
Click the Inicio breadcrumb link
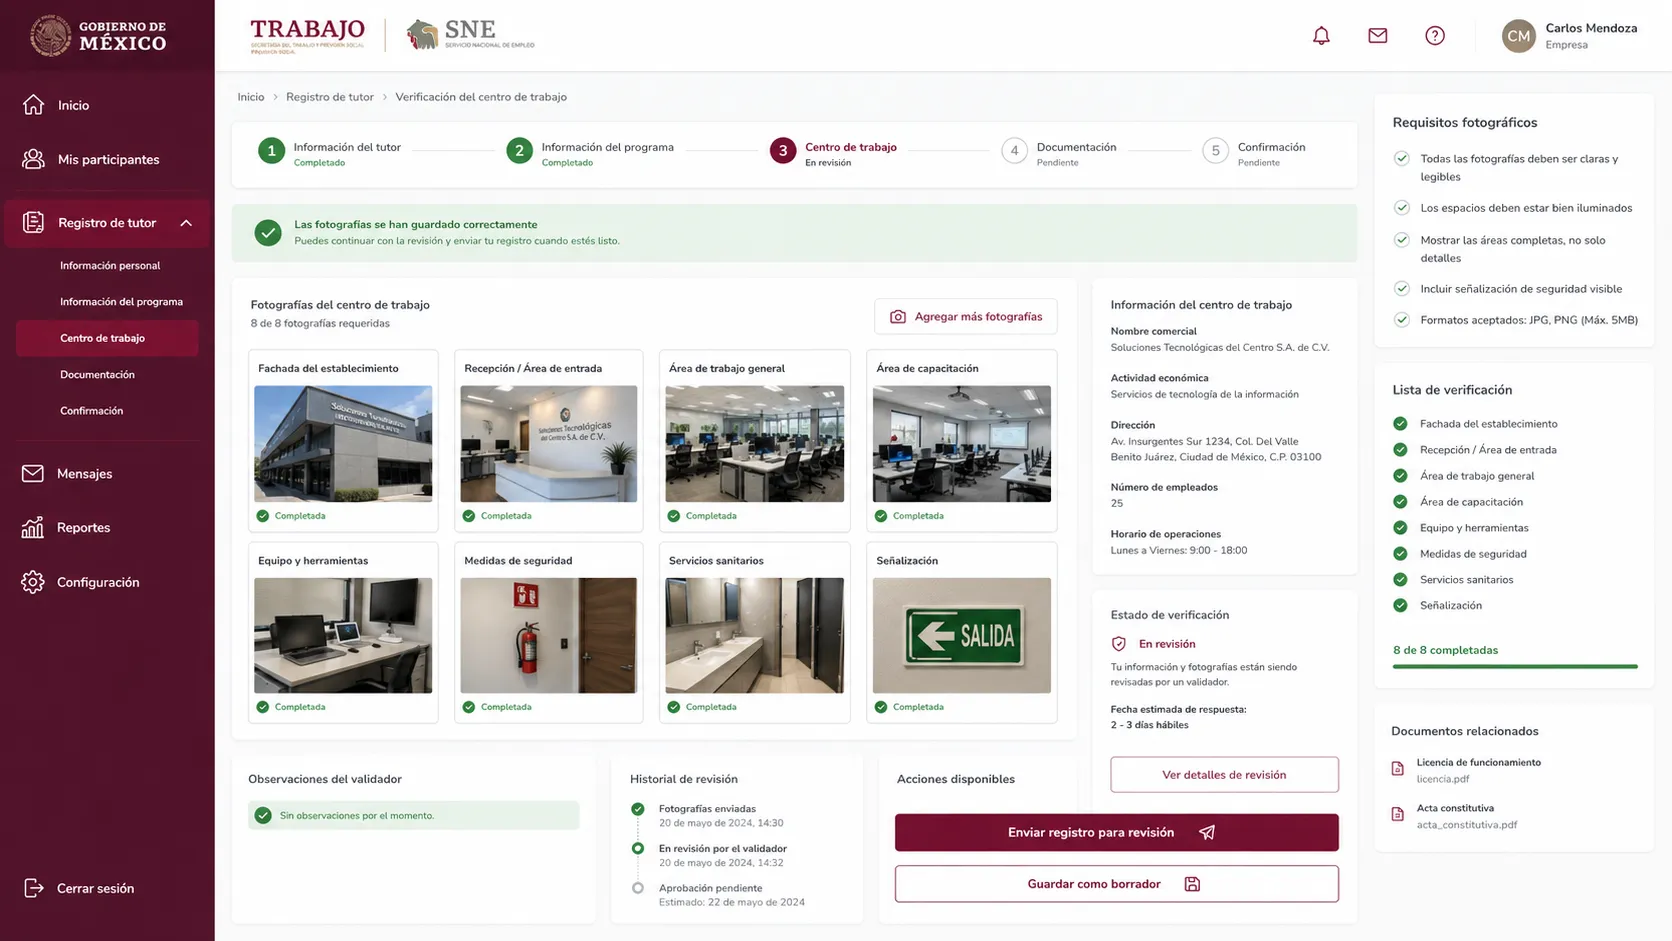tap(251, 97)
